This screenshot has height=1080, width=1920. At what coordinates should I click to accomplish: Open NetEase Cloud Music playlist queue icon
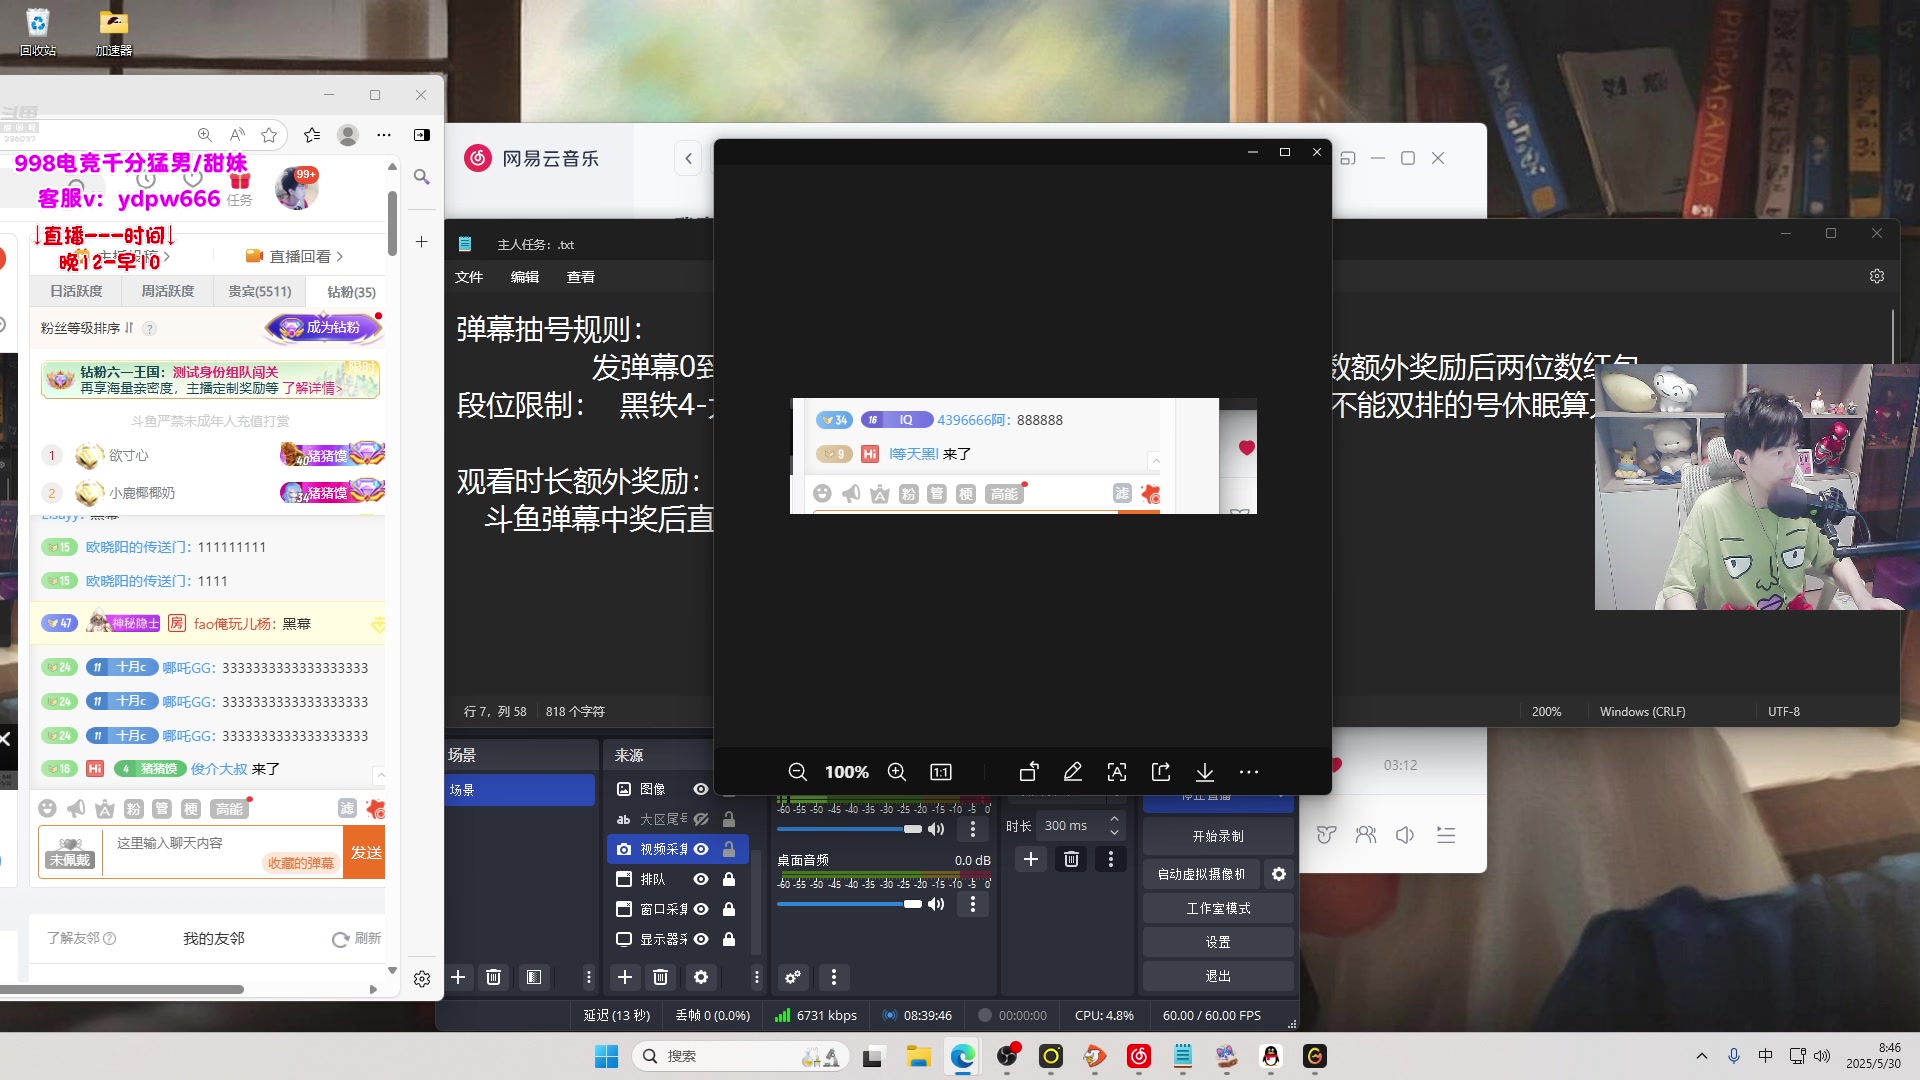click(x=1446, y=835)
